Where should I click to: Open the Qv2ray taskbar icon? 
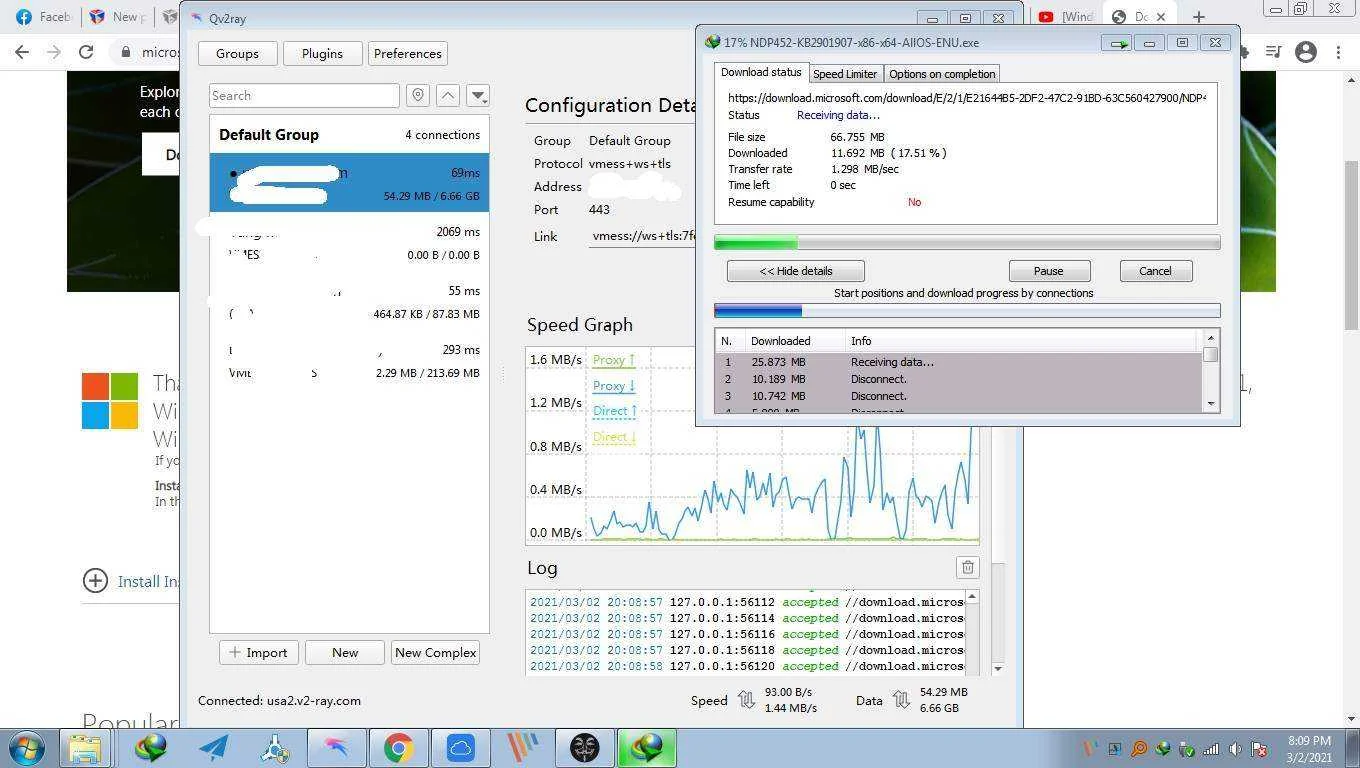click(336, 748)
